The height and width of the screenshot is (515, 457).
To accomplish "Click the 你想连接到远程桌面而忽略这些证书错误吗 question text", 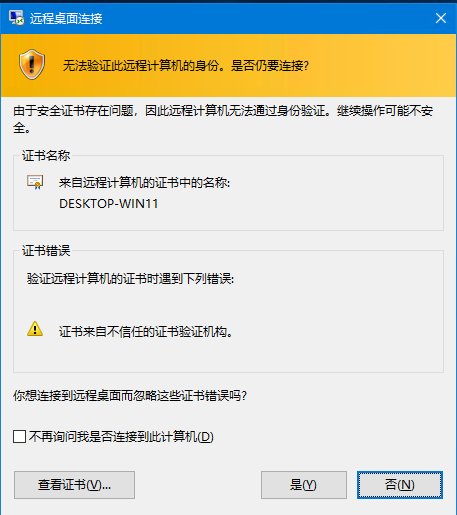I will (x=130, y=396).
